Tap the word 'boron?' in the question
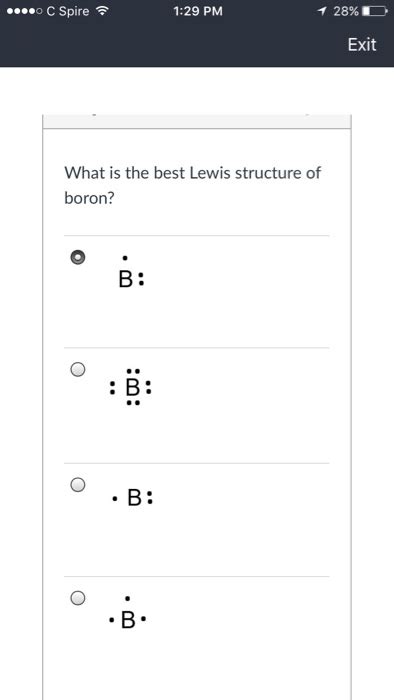The height and width of the screenshot is (700, 394). coord(89,199)
